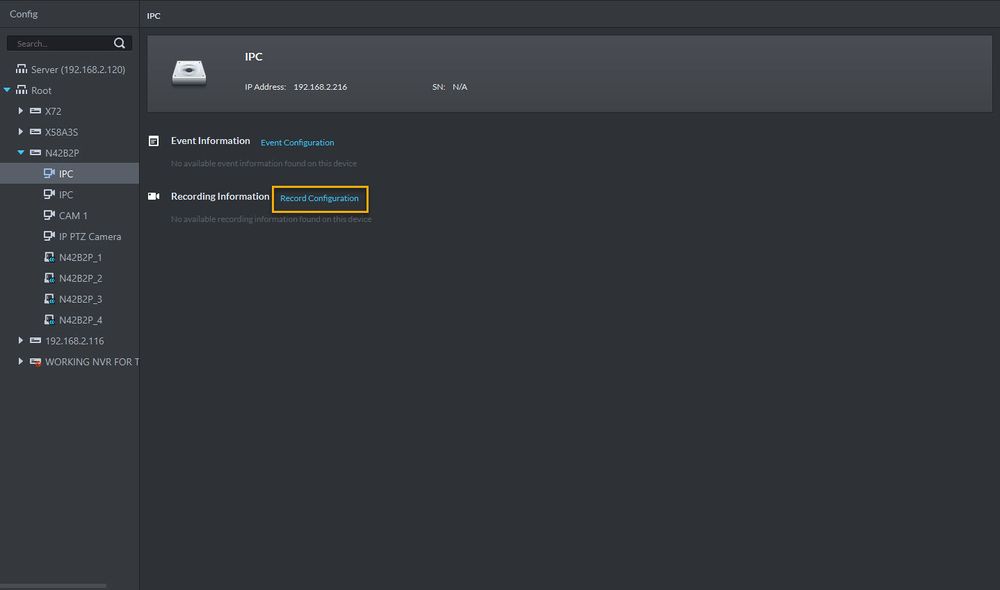1000x590 pixels.
Task: Click the N42B2P_1 alarm input icon
Action: pos(49,257)
